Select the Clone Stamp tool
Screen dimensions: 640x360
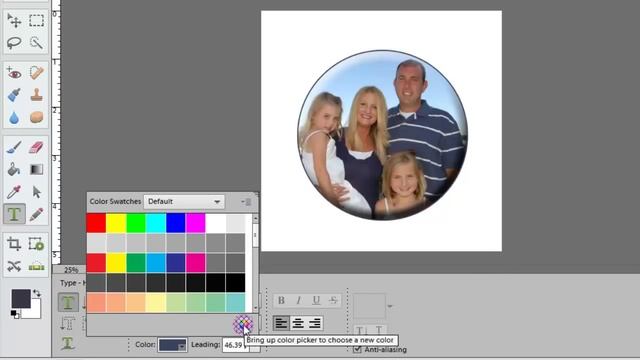pyautogui.click(x=36, y=96)
